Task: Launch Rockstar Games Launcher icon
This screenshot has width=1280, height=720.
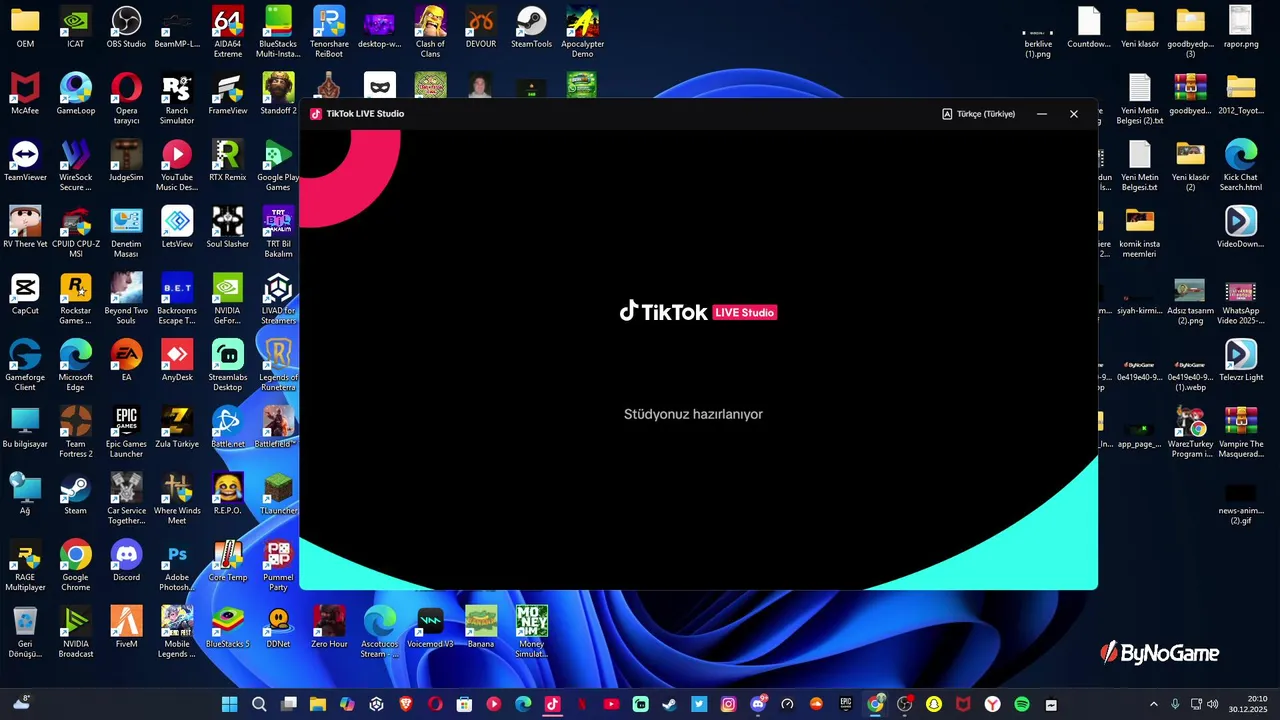Action: tap(76, 300)
